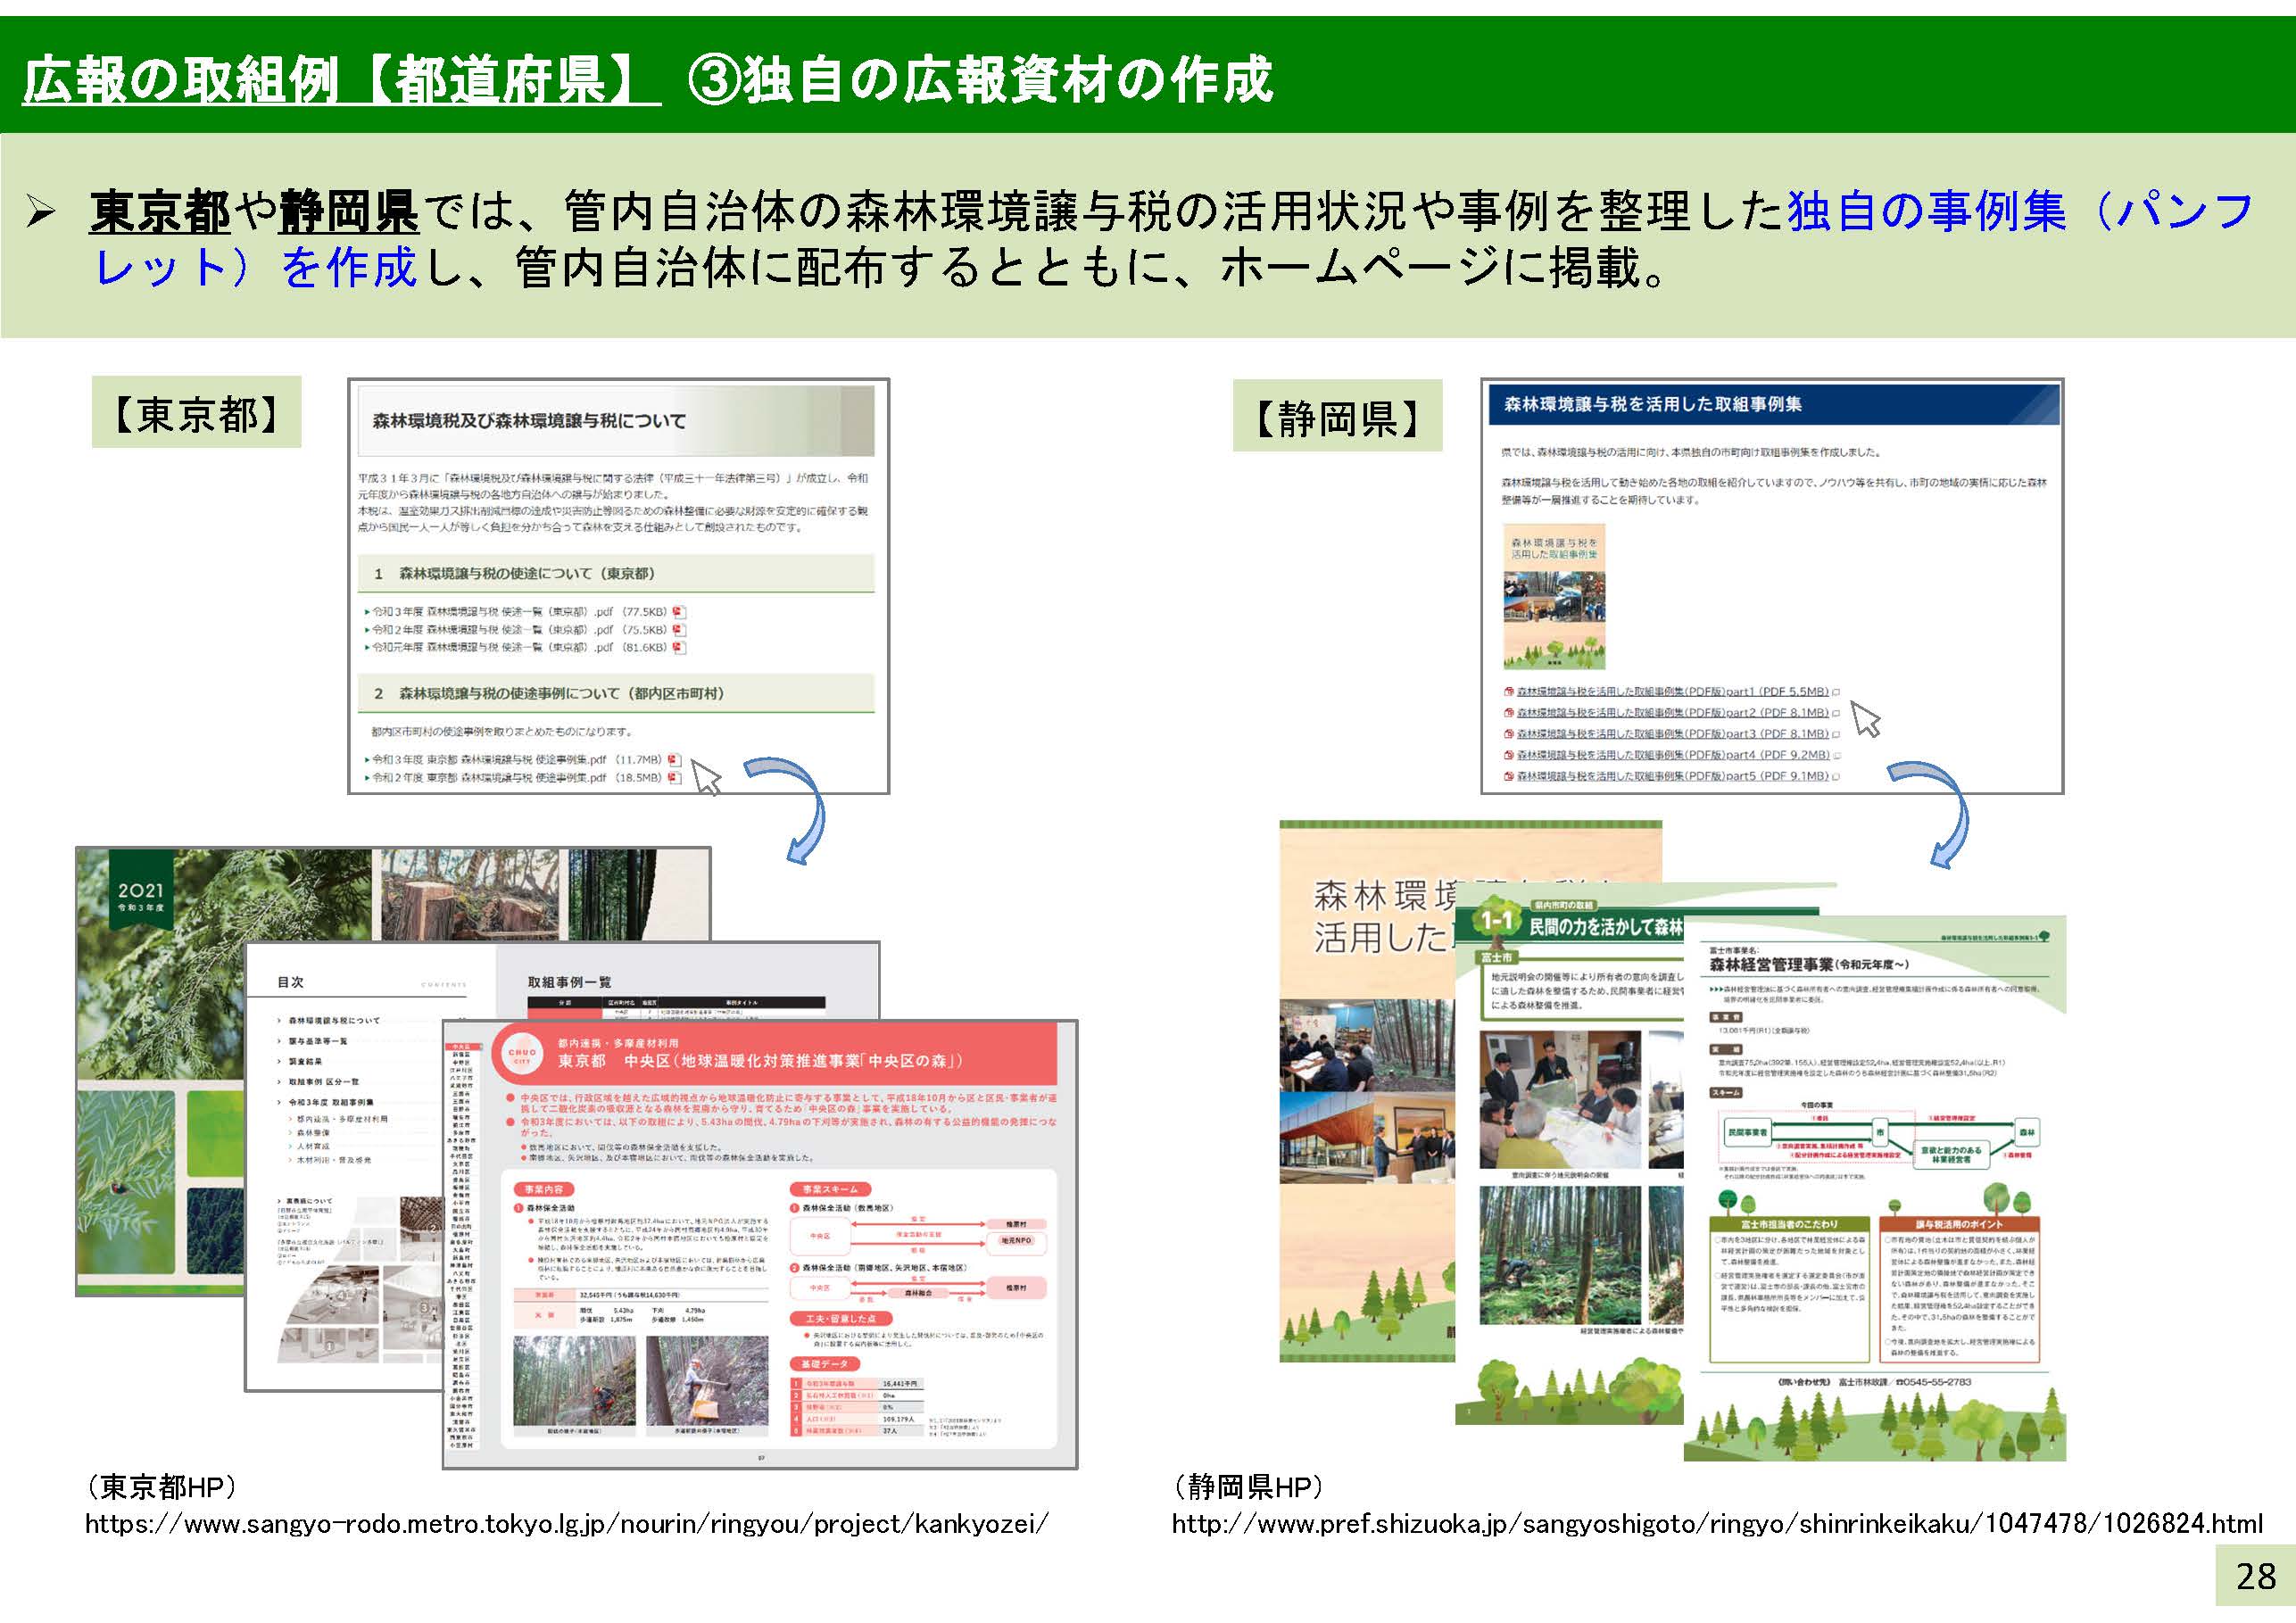Click red PDF icon before Shizuoka part3 link
Image resolution: width=2296 pixels, height=1623 pixels.
click(1509, 733)
